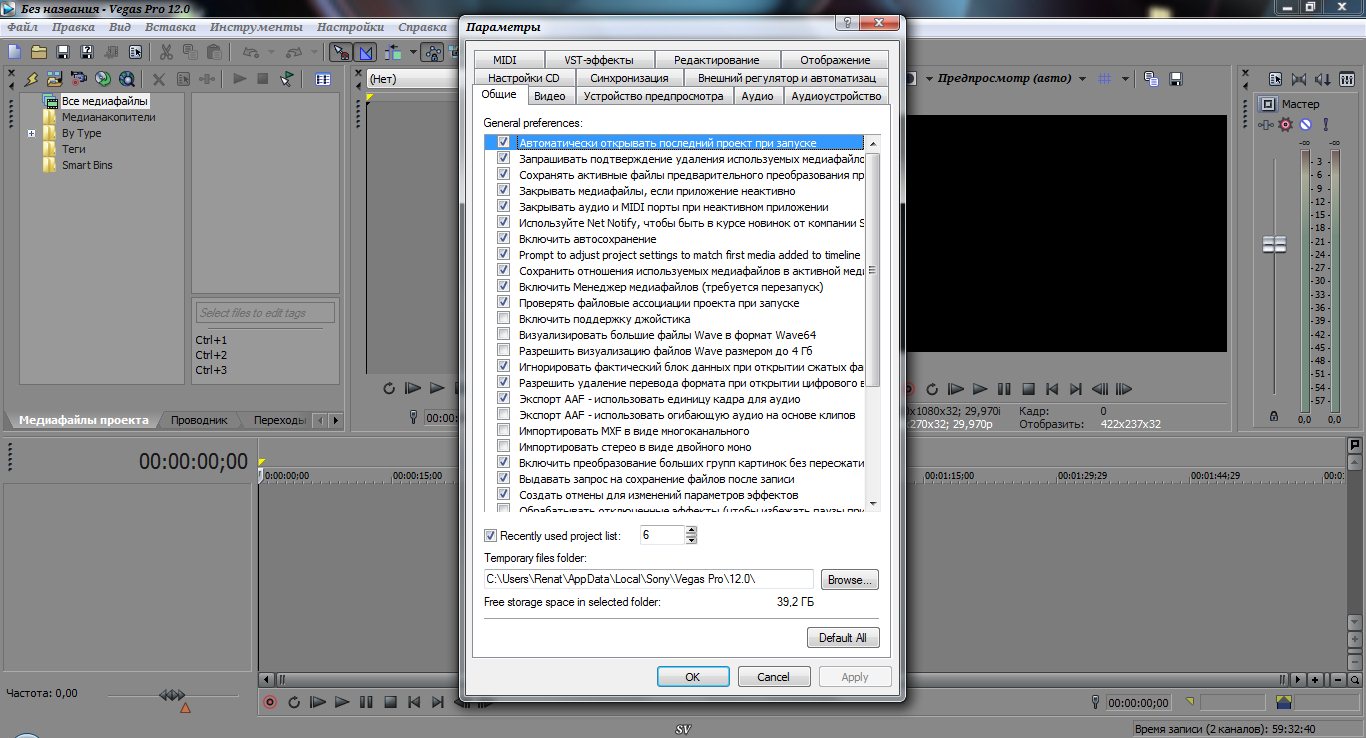Click the Master volume fader handle
Image resolution: width=1366 pixels, height=738 pixels.
(x=1274, y=244)
